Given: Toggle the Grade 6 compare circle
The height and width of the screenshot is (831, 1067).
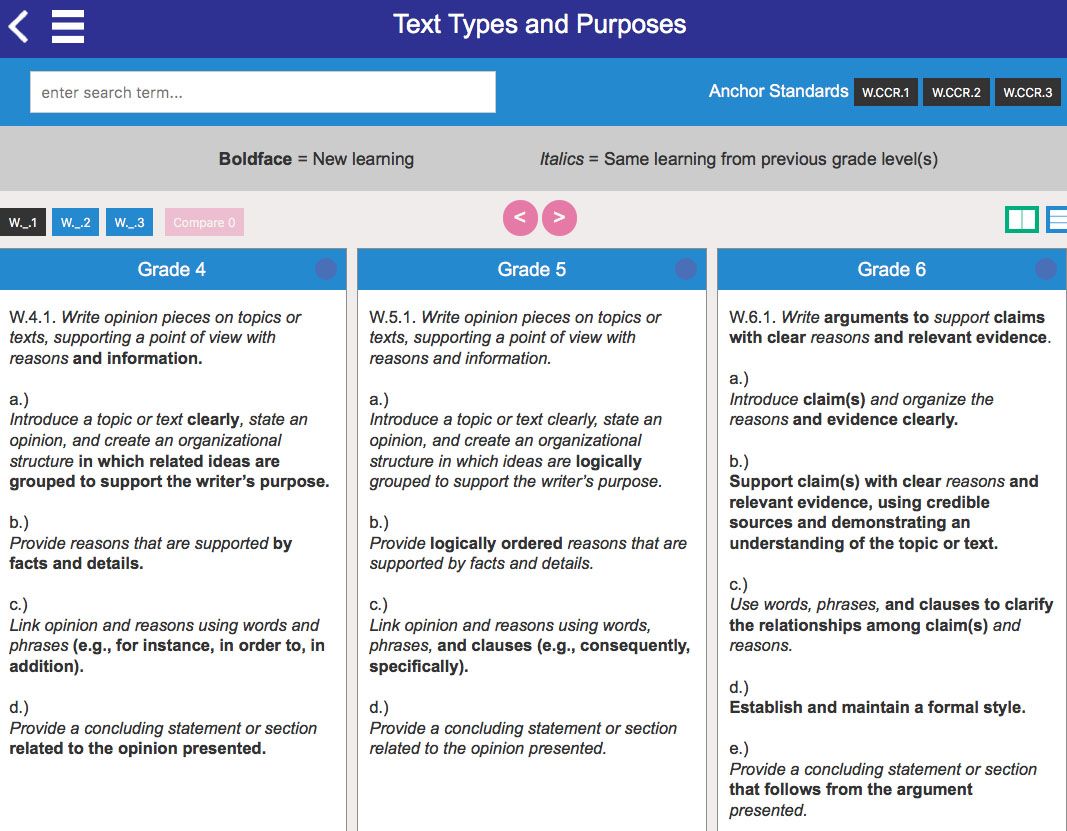Looking at the screenshot, I should [1045, 269].
